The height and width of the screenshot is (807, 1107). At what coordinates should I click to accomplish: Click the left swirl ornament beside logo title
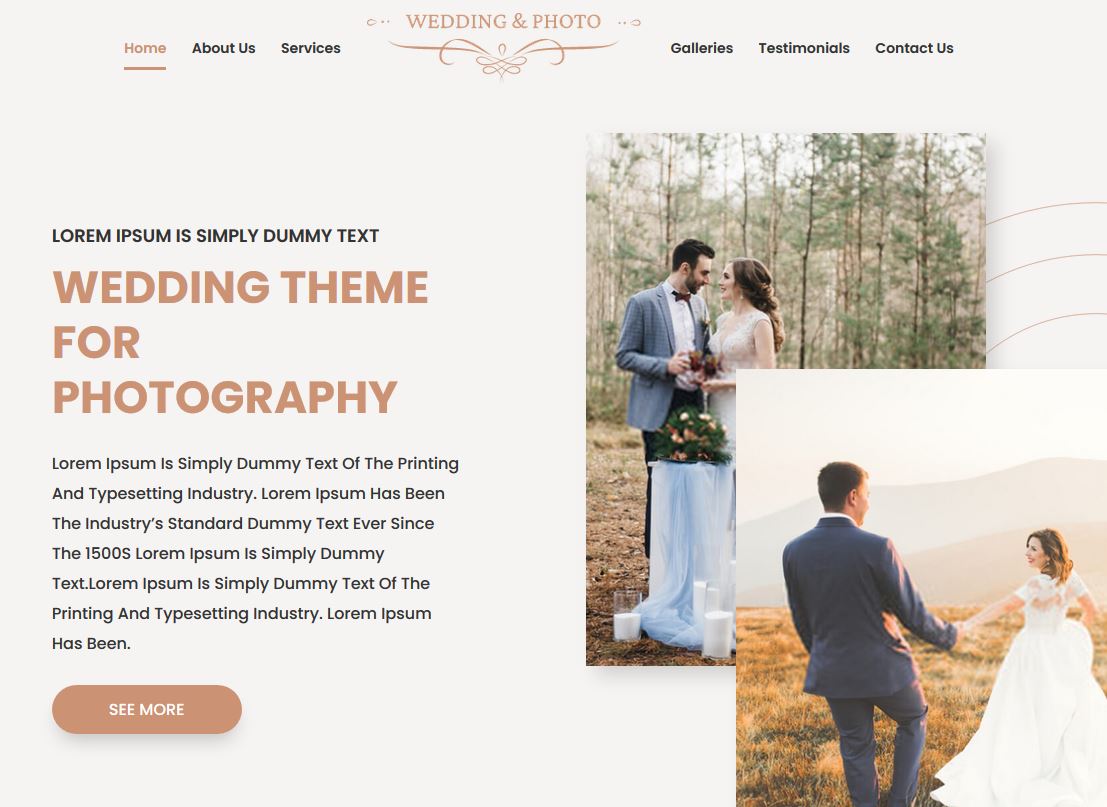378,22
